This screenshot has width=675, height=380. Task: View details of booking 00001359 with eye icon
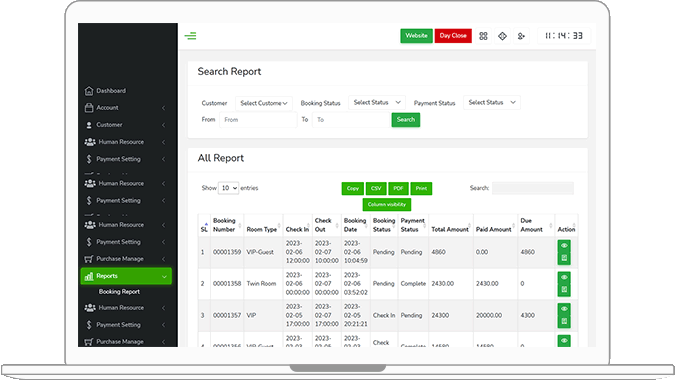[x=564, y=246]
